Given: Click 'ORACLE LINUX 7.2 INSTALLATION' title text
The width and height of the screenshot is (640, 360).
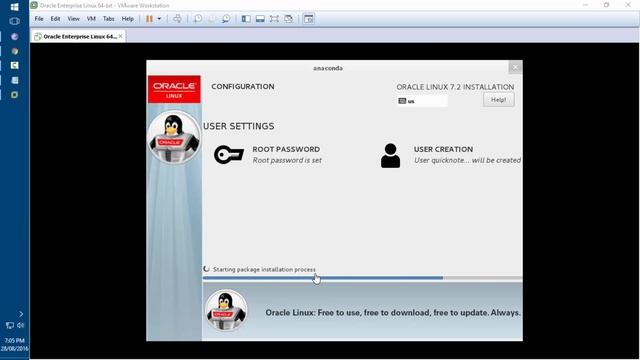Looking at the screenshot, I should pyautogui.click(x=455, y=87).
